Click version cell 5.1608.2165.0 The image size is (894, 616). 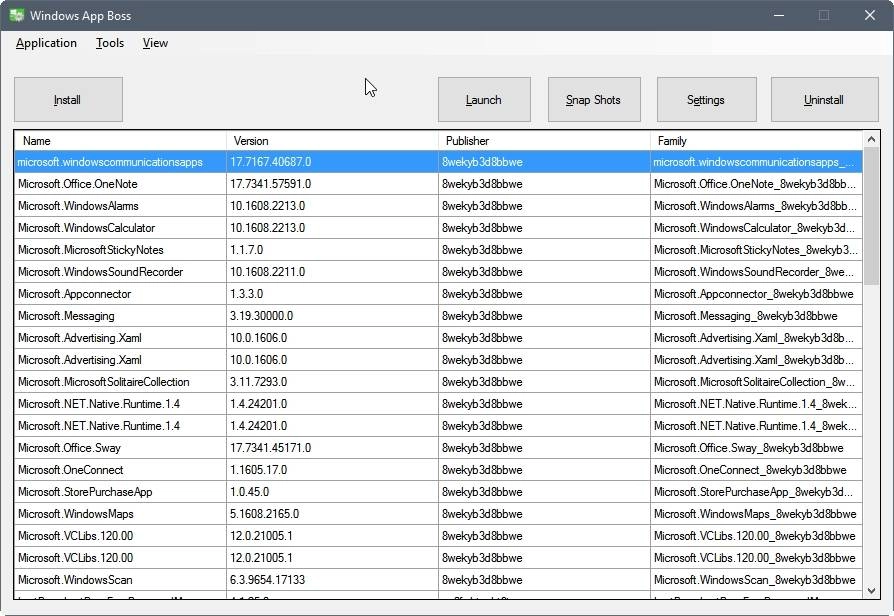332,514
